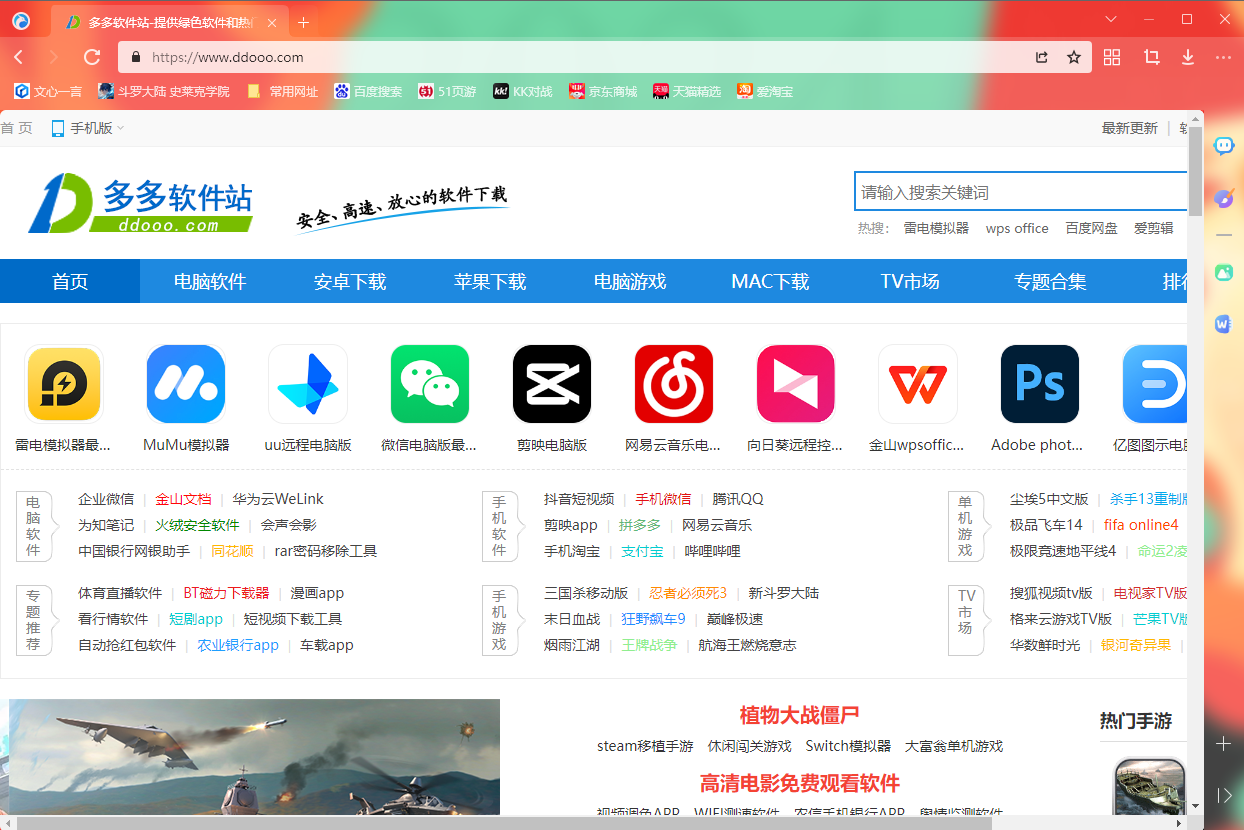The image size is (1244, 830).
Task: Open the 搜狐视频tv版 link
Action: tap(1051, 593)
